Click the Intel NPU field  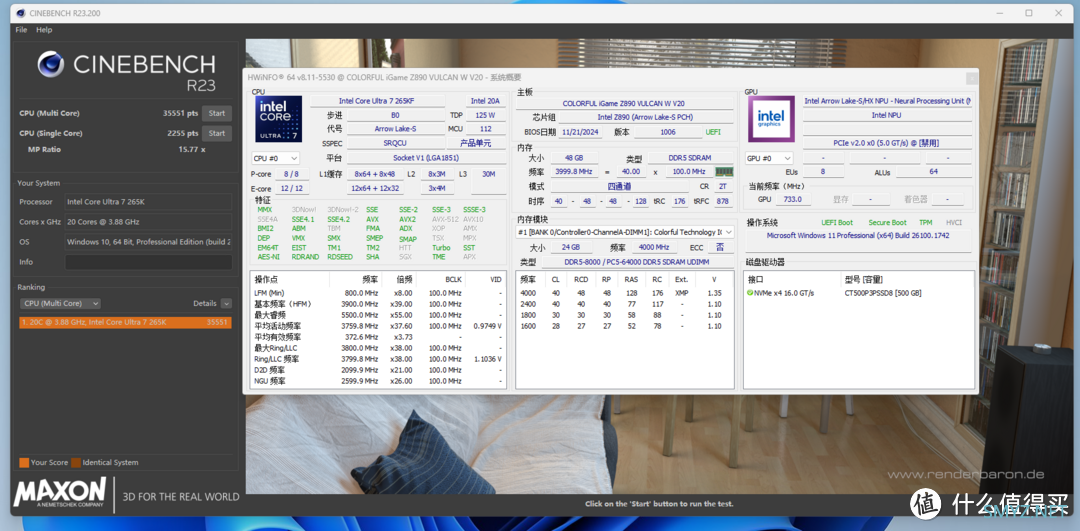[x=887, y=115]
